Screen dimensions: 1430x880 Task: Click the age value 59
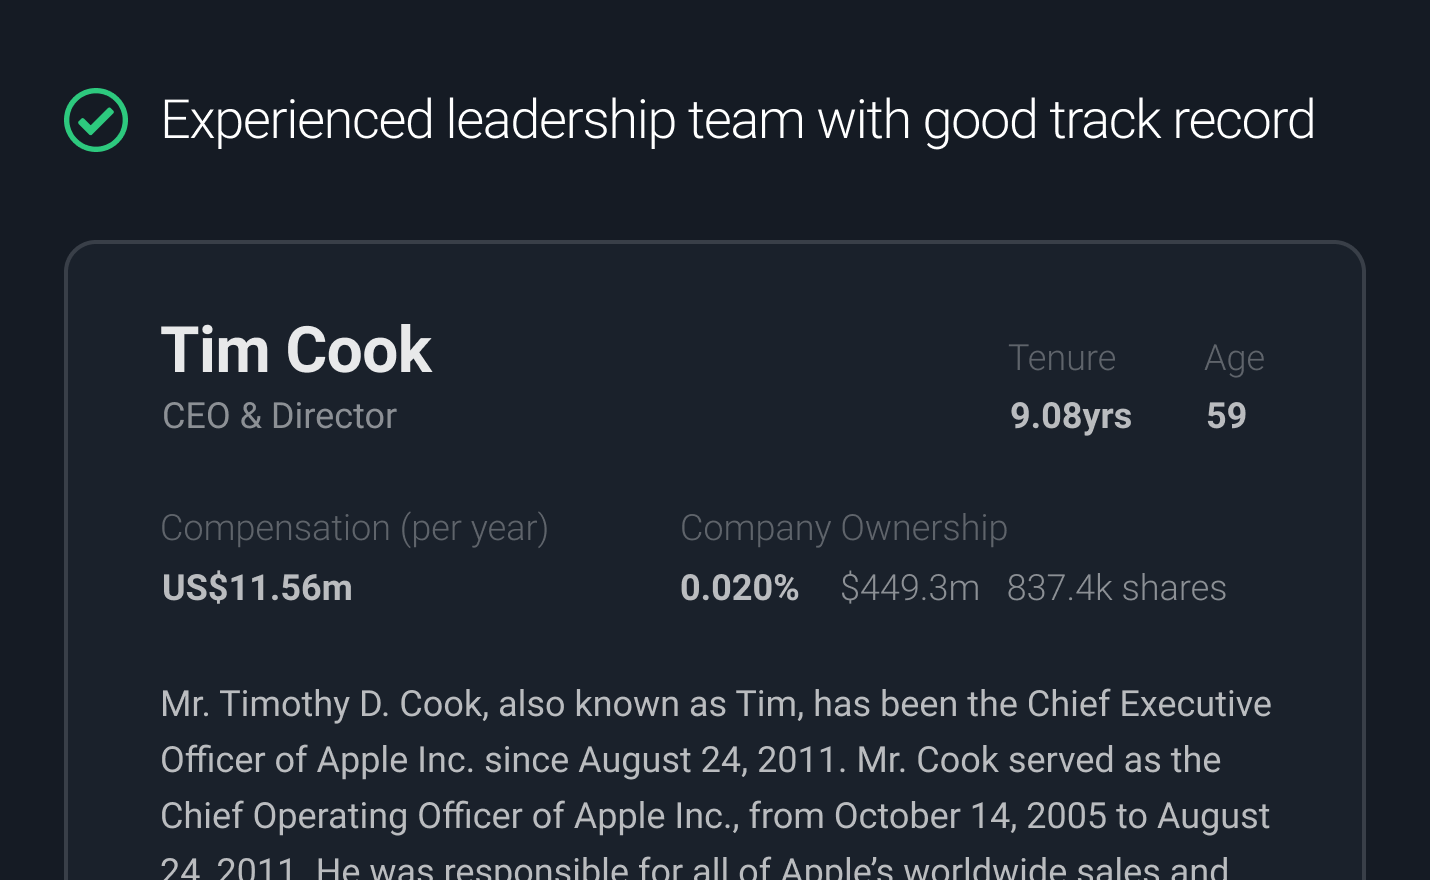(x=1226, y=415)
